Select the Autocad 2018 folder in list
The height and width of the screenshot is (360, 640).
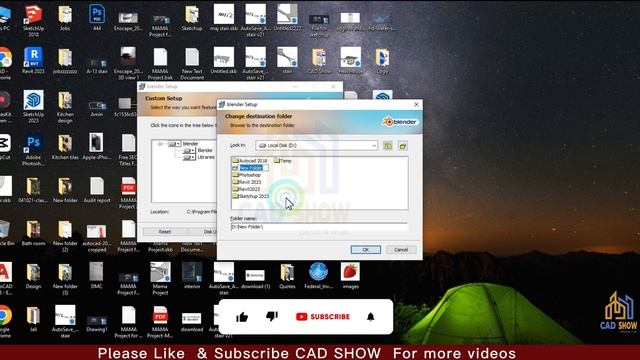pos(250,161)
